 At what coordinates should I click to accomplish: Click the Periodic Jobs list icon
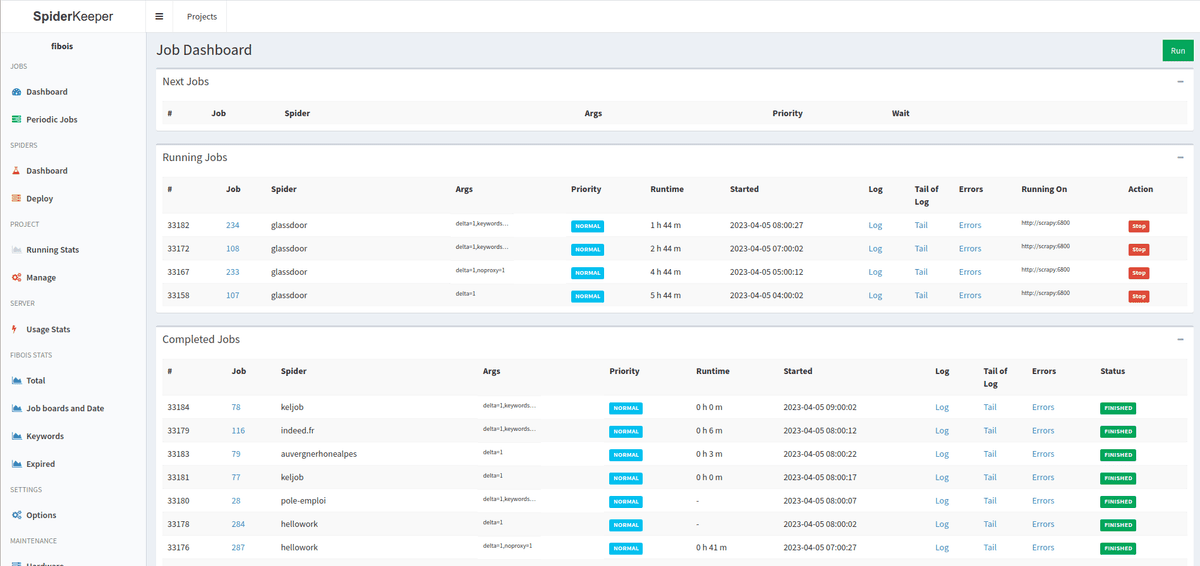point(17,120)
